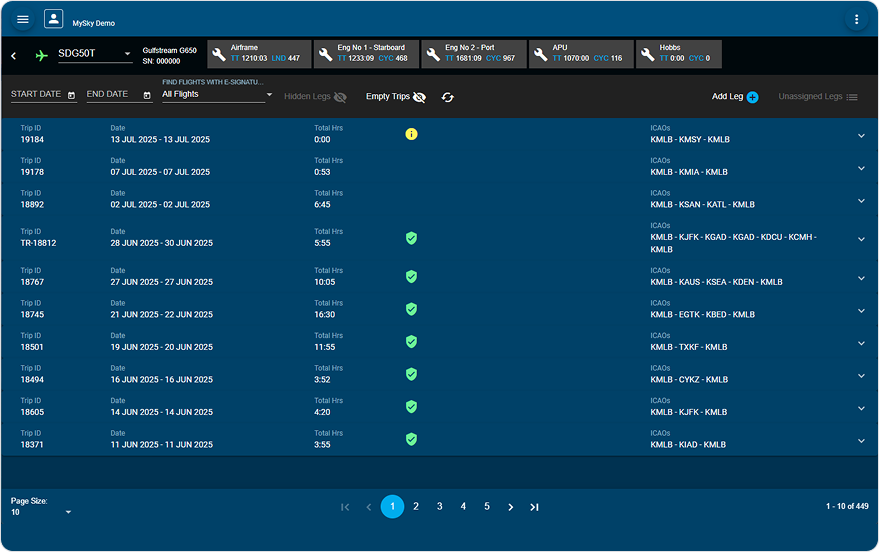Go to the previous page
Image resolution: width=879 pixels, height=552 pixels.
(x=368, y=507)
